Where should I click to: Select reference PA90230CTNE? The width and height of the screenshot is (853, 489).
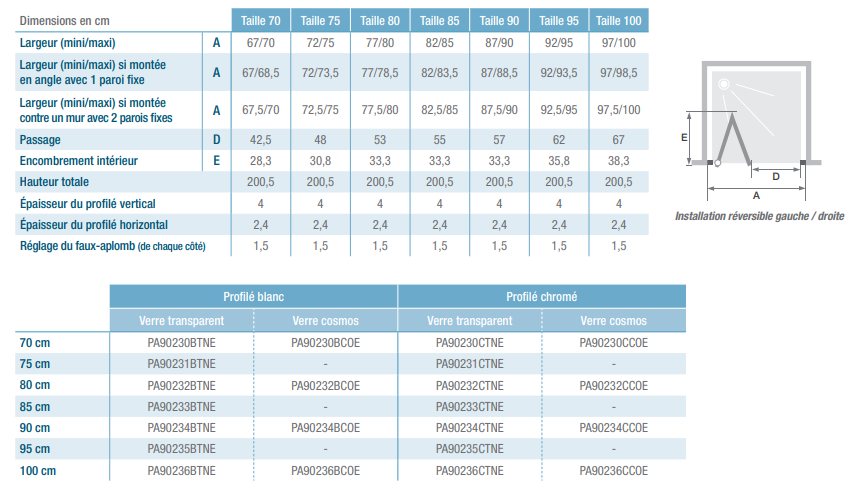click(469, 343)
